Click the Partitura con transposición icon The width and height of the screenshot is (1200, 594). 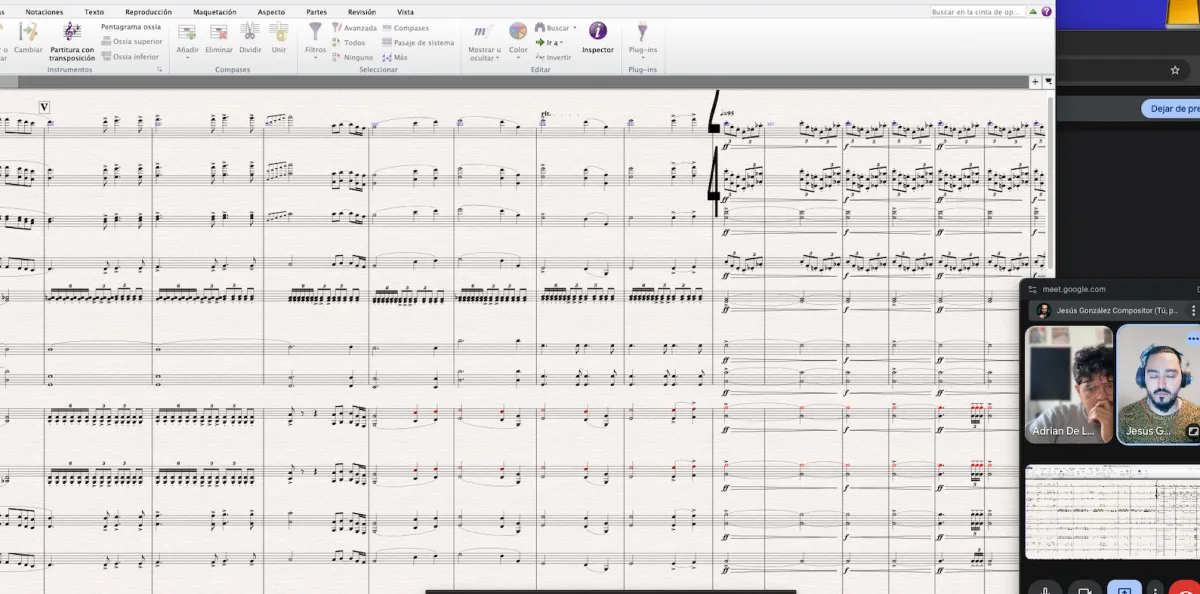(x=72, y=32)
